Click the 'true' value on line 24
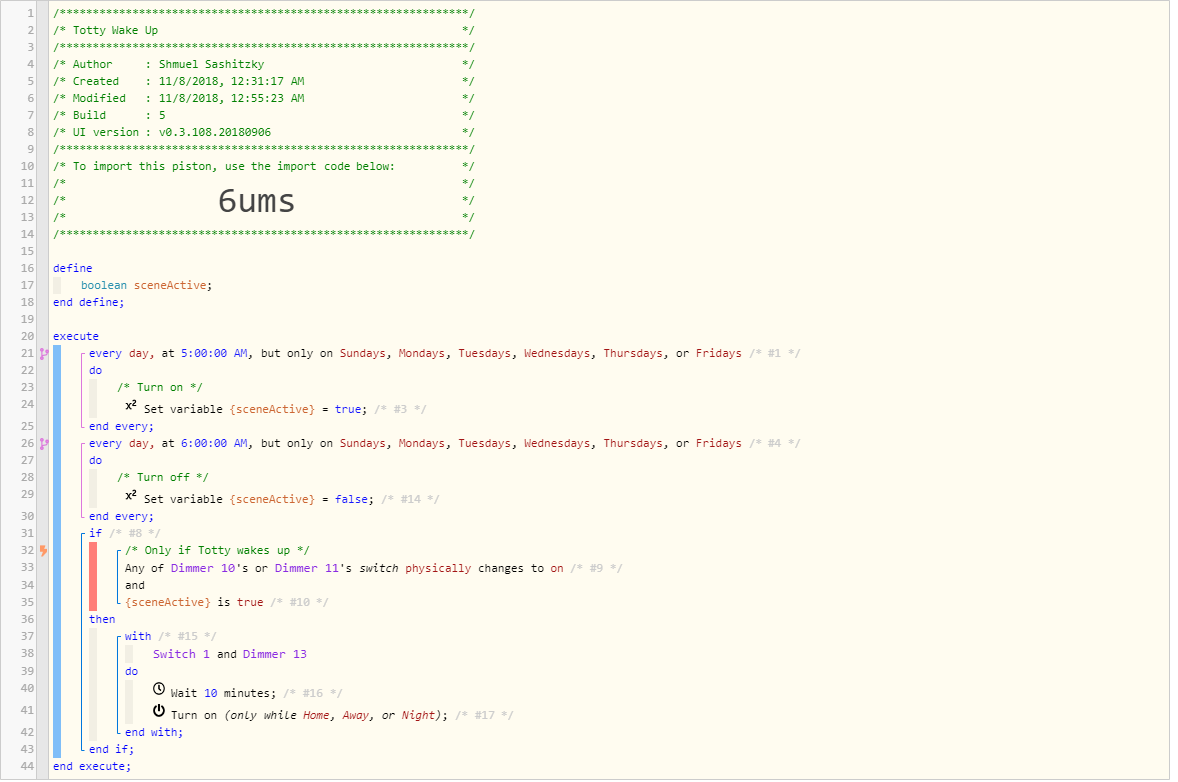 [x=348, y=409]
